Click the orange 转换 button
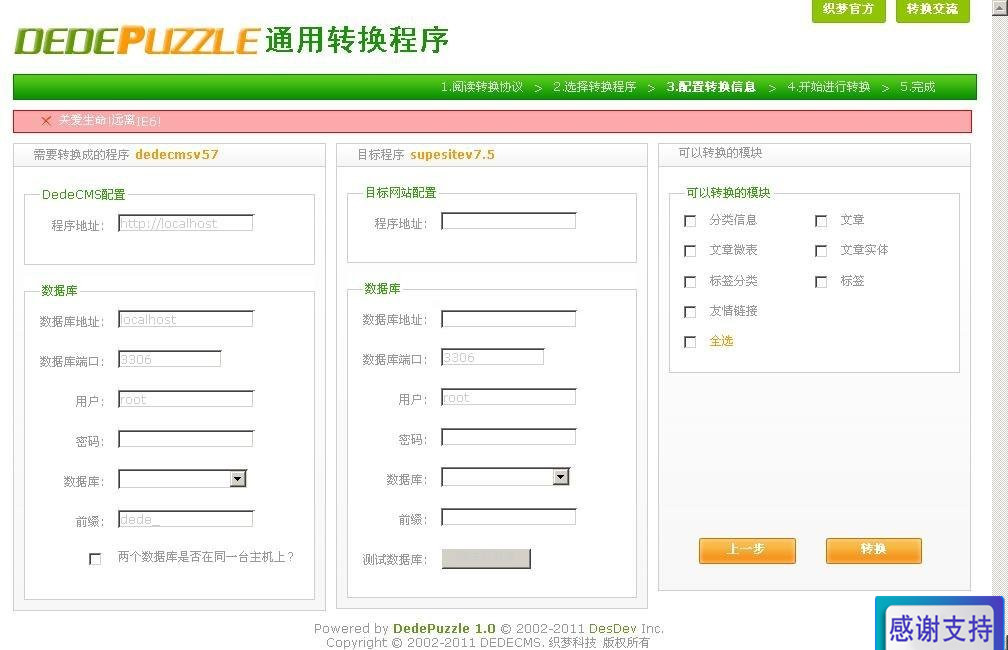1008x650 pixels. click(x=874, y=550)
